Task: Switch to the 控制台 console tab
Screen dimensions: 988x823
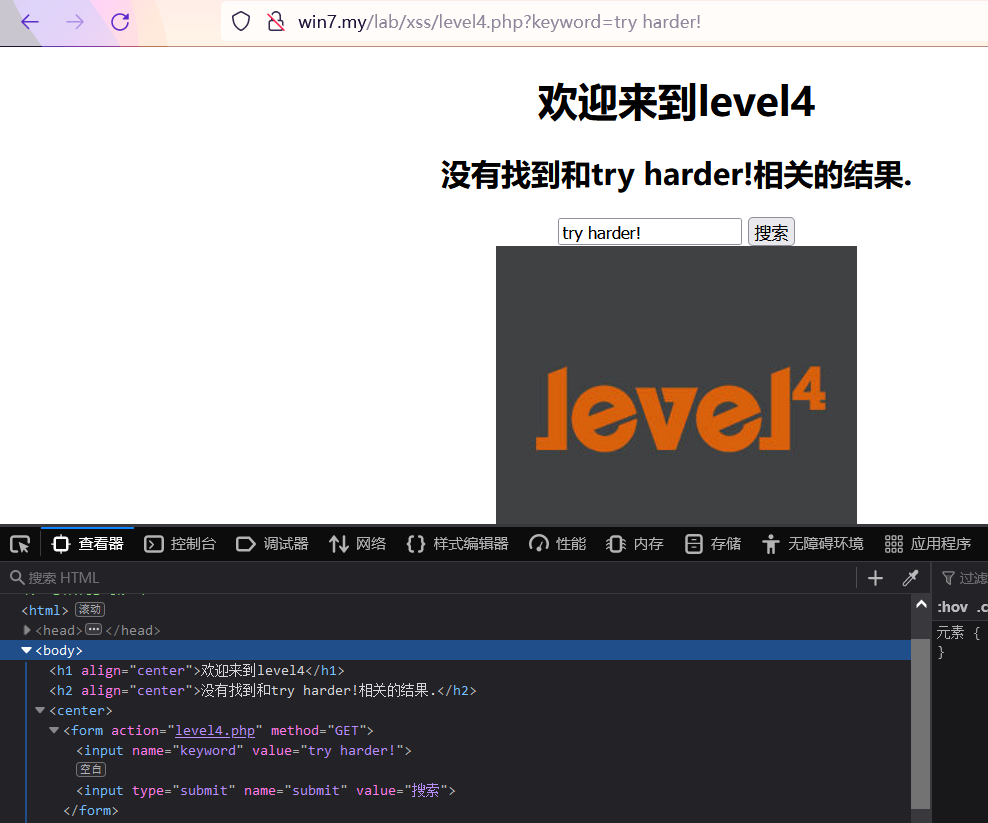Action: coord(180,543)
